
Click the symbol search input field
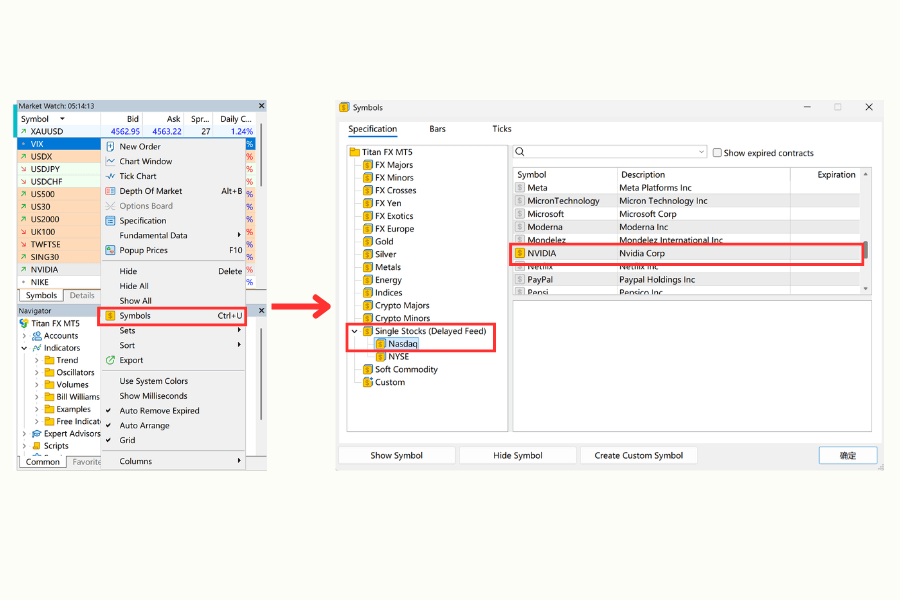click(610, 152)
